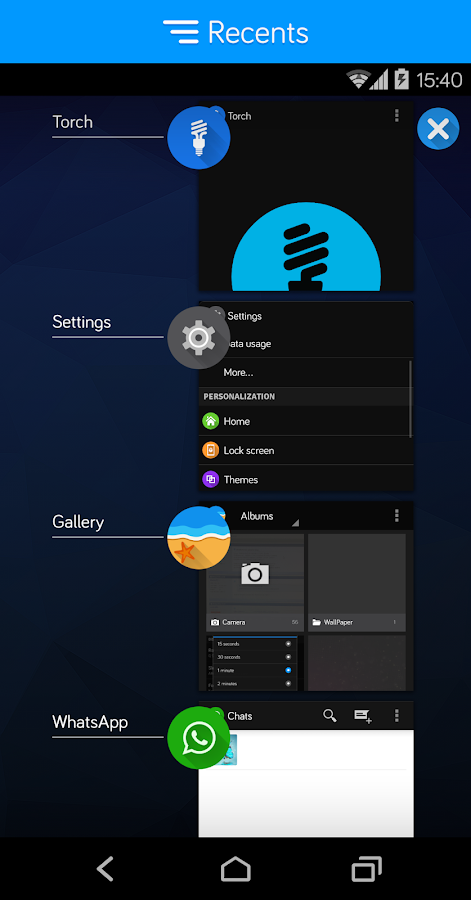Tap the Settings title in card header

click(x=245, y=316)
